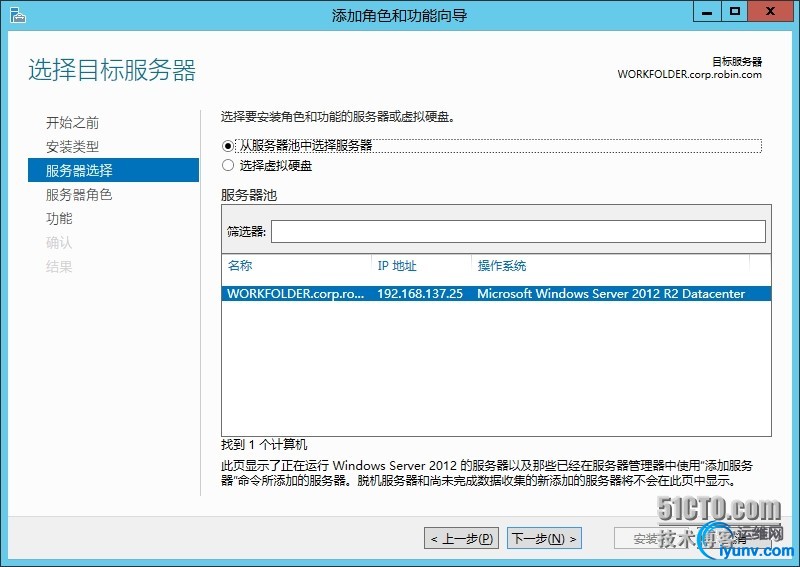Click into the 筛选器 filter field
Screen dimensions: 800x567
[518, 232]
